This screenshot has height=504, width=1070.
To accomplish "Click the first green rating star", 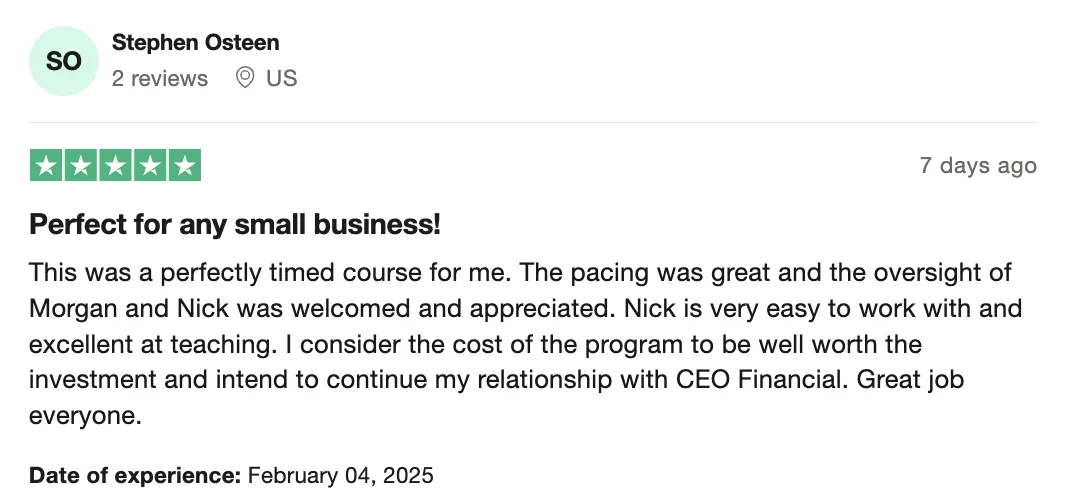I will [x=46, y=166].
